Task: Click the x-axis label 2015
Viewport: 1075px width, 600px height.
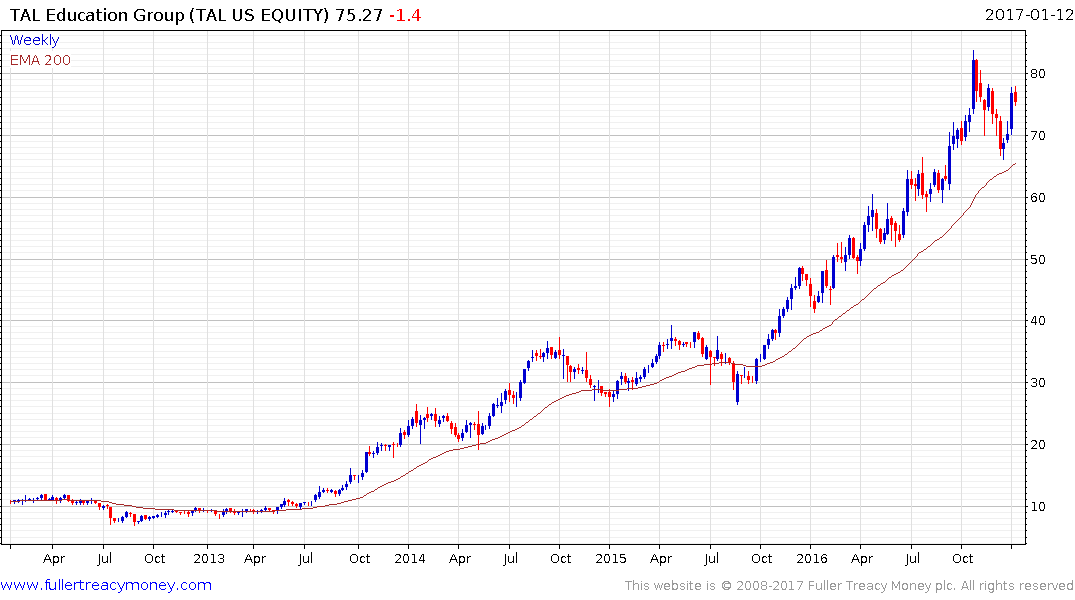Action: 610,558
